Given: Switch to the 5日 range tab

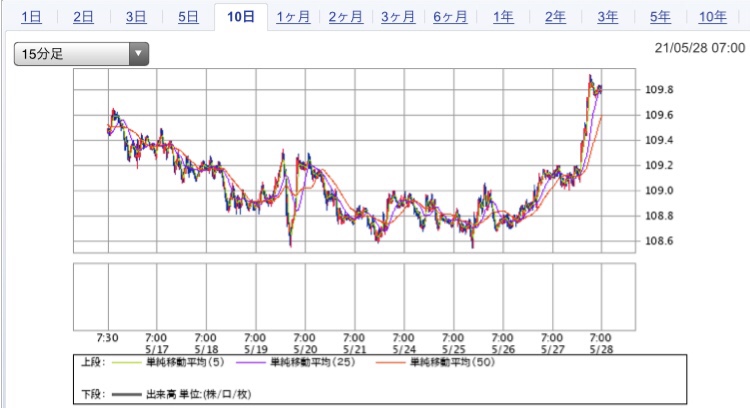Looking at the screenshot, I should click(x=188, y=17).
